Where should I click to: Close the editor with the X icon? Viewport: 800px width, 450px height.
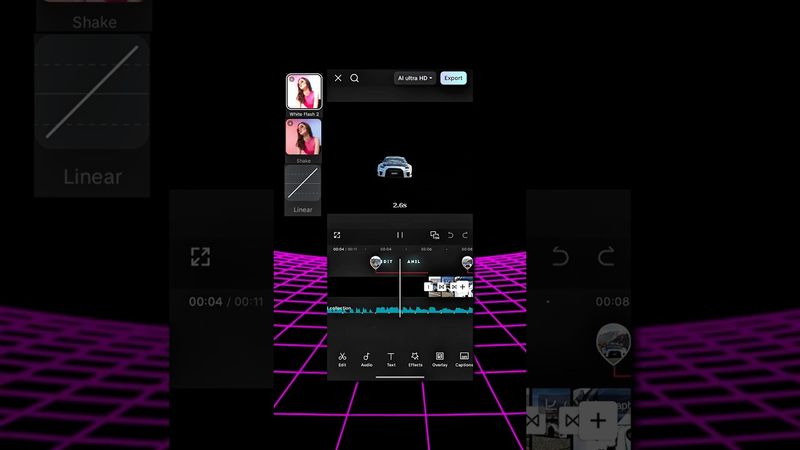click(x=338, y=78)
